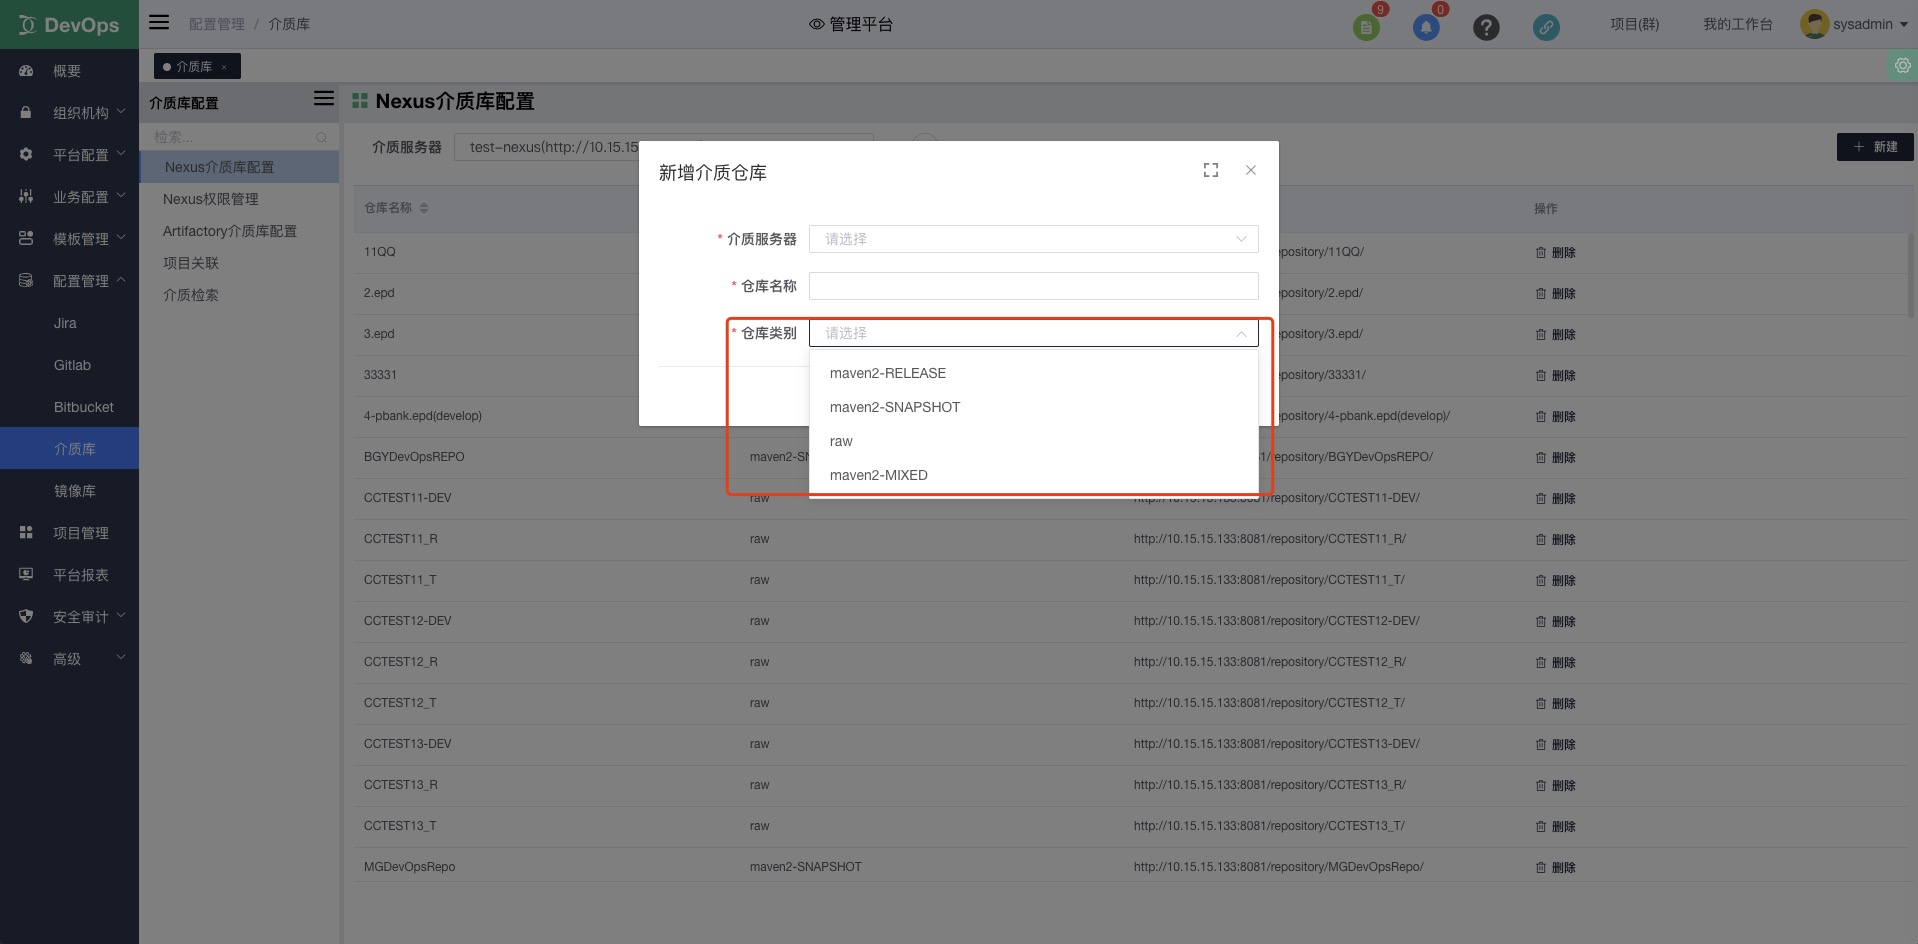This screenshot has width=1918, height=944.
Task: Select Nexus权限管理 in config list
Action: click(x=239, y=199)
